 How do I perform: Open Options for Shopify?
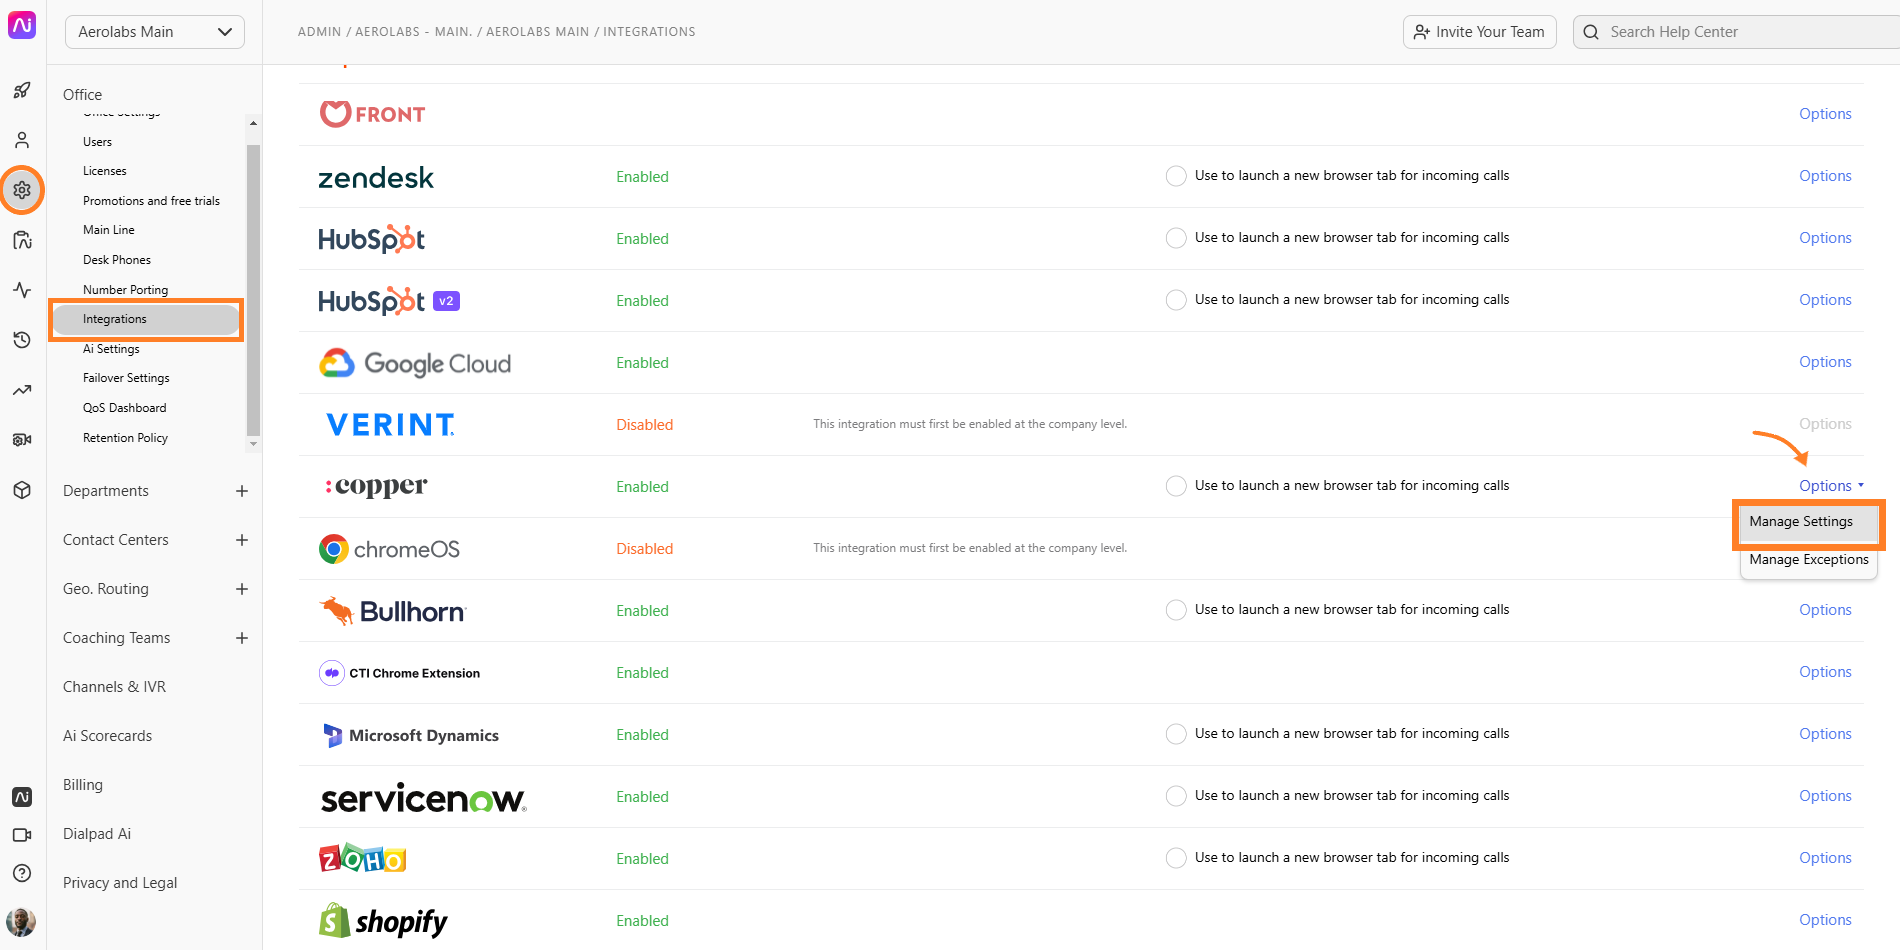click(x=1825, y=920)
